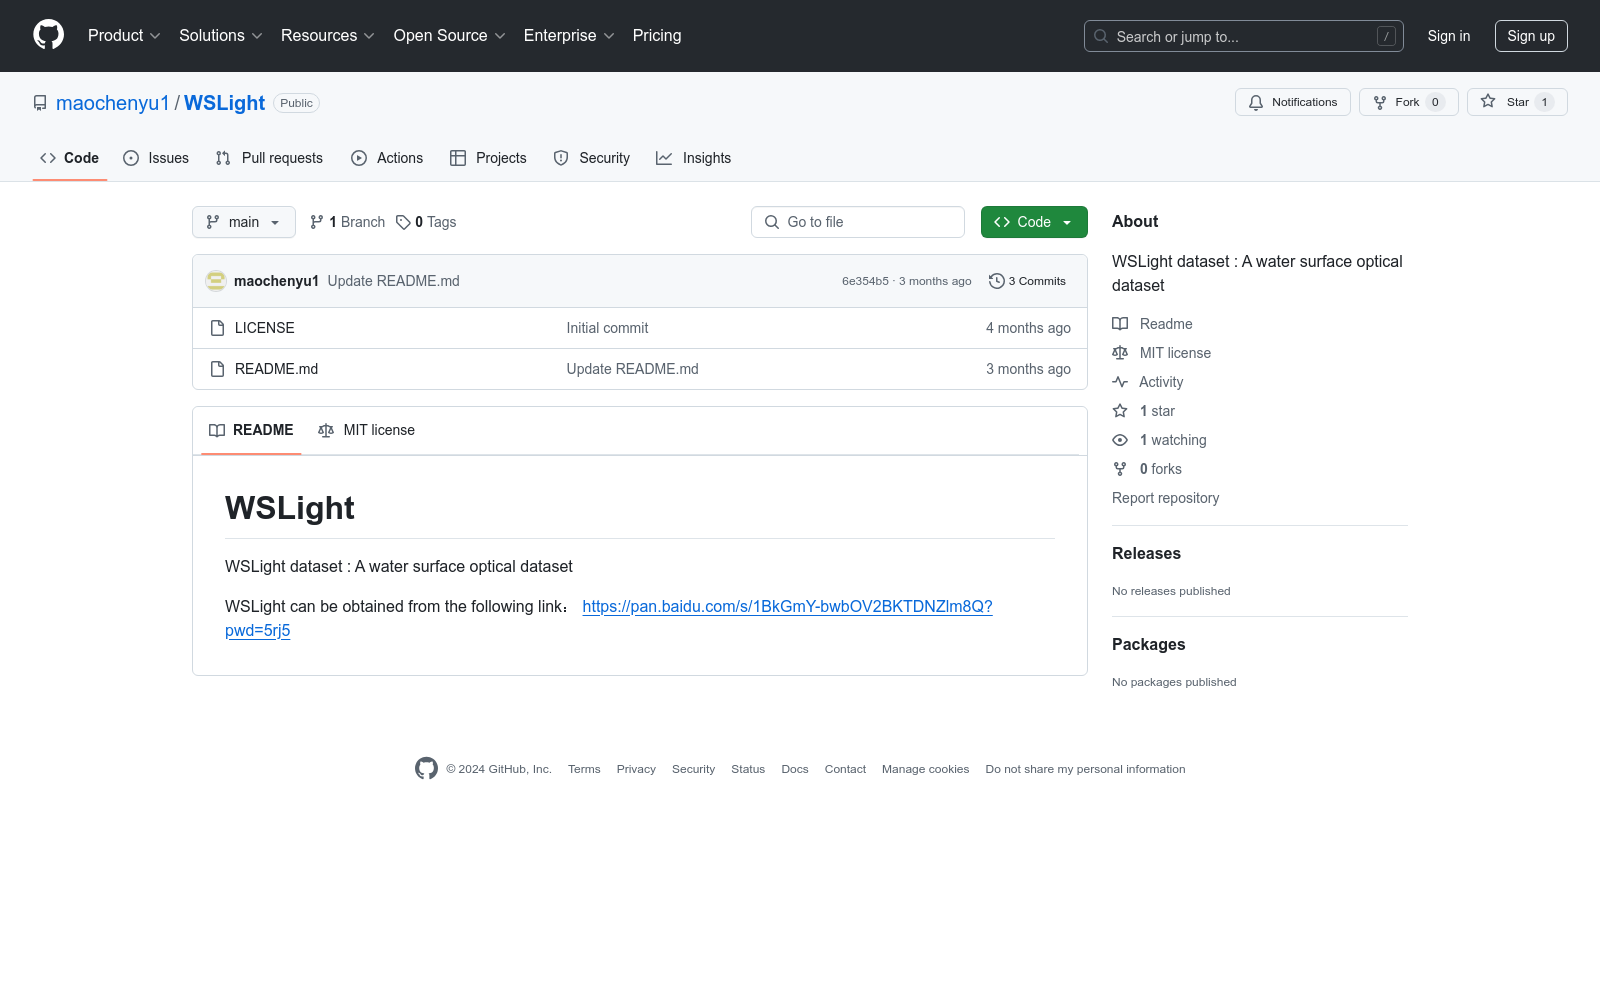This screenshot has width=1600, height=1000.
Task: Open the Initial commit message link
Action: pyautogui.click(x=607, y=328)
